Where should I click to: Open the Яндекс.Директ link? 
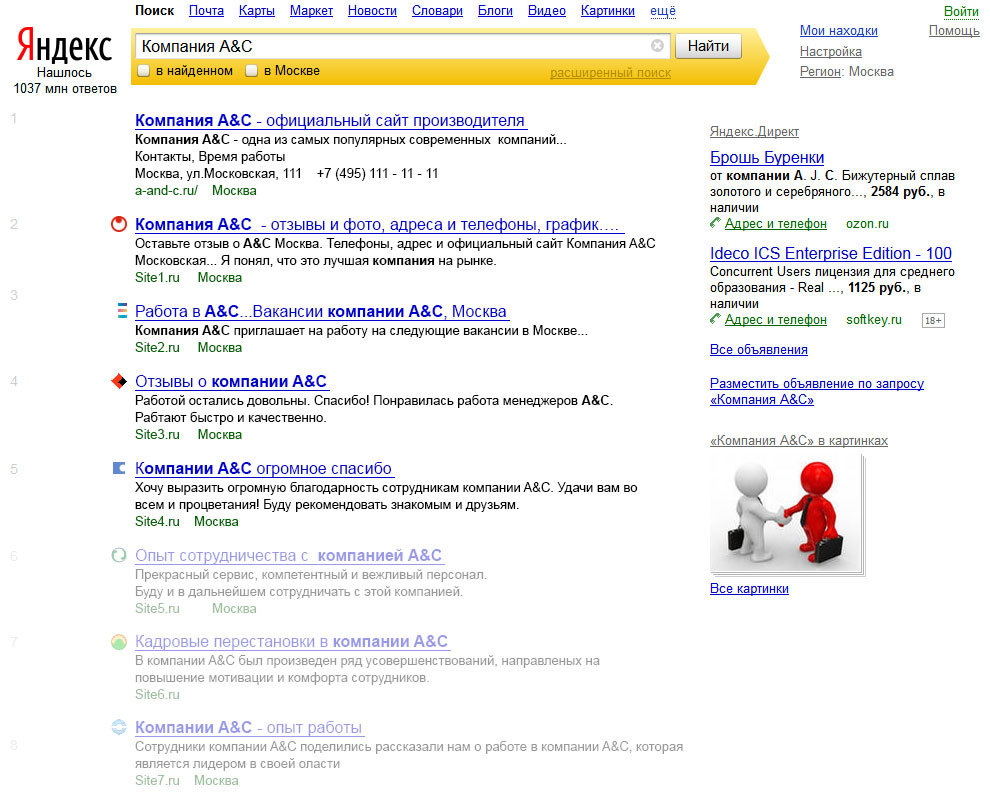[x=754, y=131]
